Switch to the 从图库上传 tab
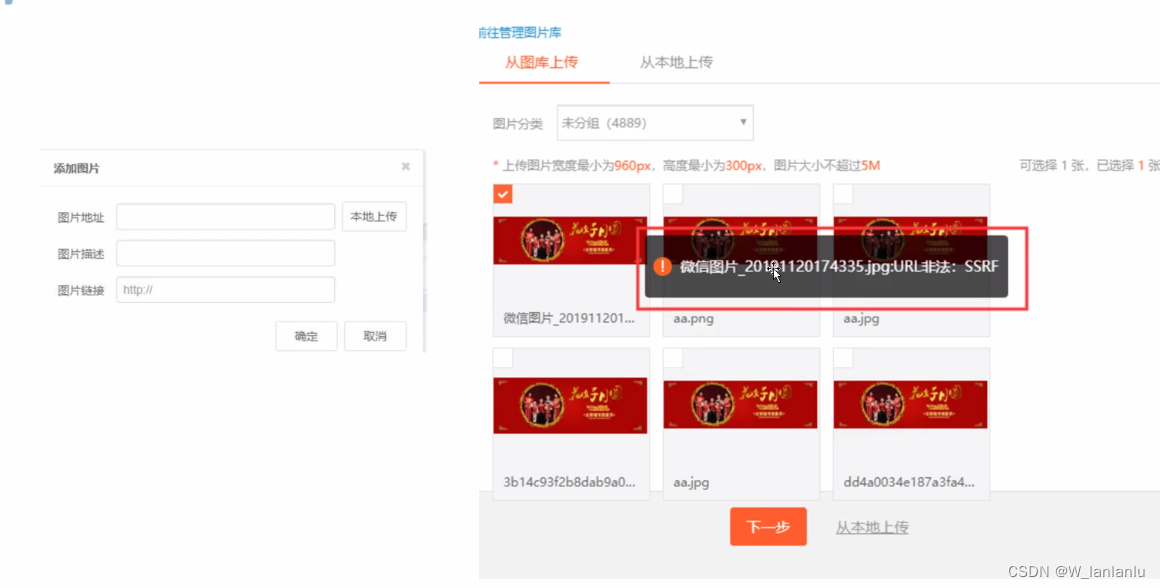The height and width of the screenshot is (588, 1160). (x=542, y=62)
